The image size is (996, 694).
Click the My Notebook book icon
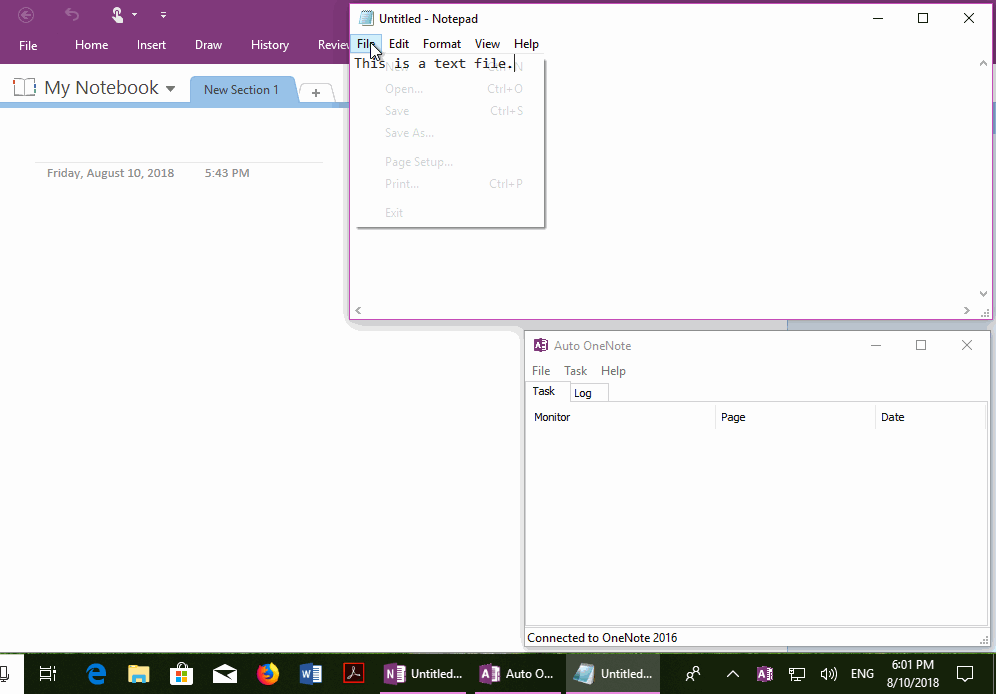(x=23, y=87)
